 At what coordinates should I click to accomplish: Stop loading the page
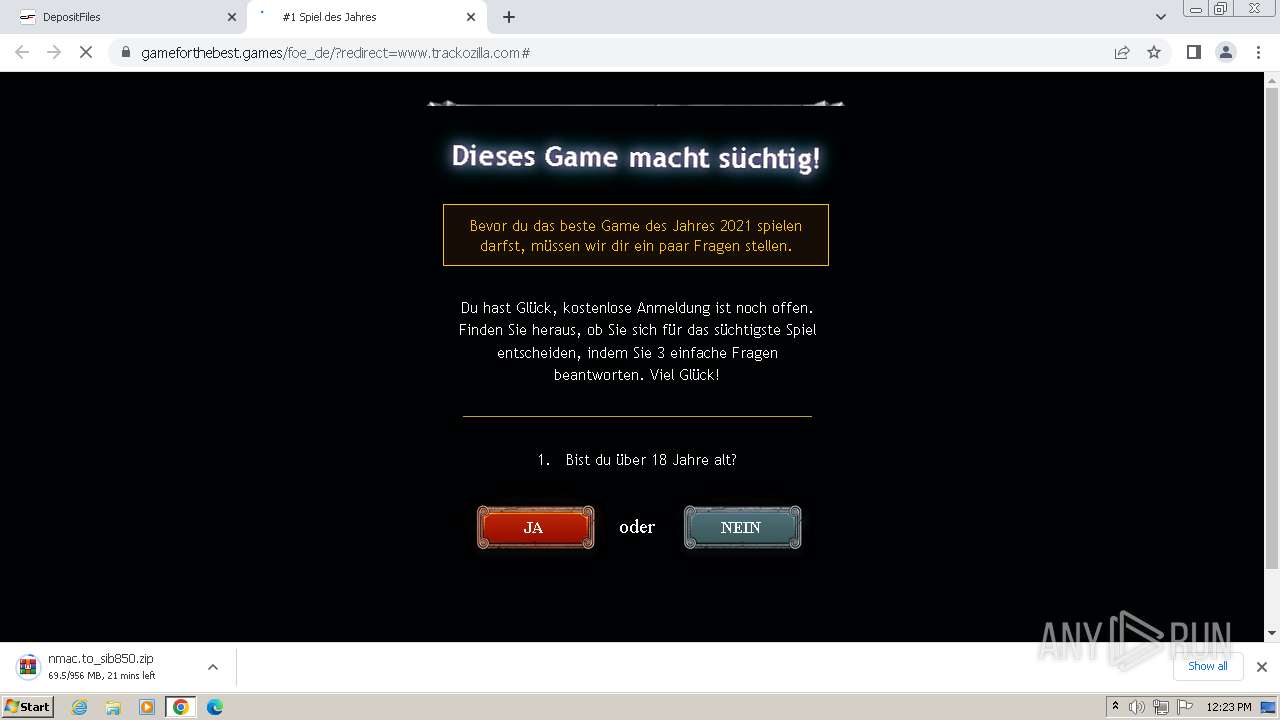click(x=86, y=52)
